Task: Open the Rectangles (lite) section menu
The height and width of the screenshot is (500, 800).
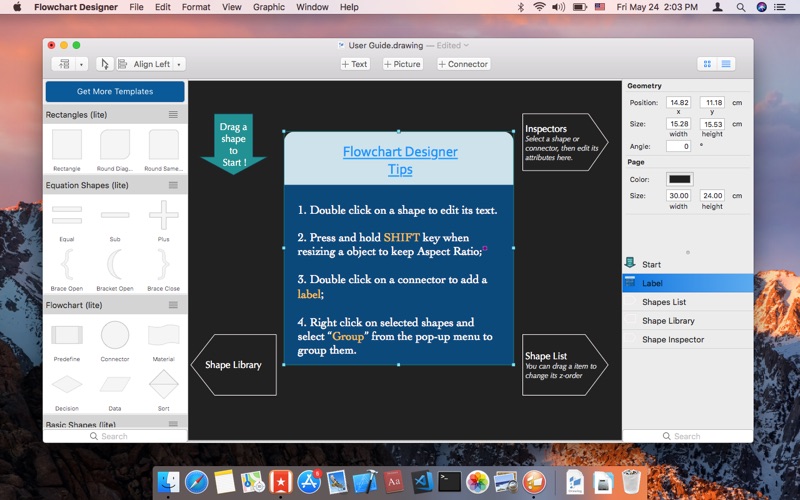Action: 173,115
